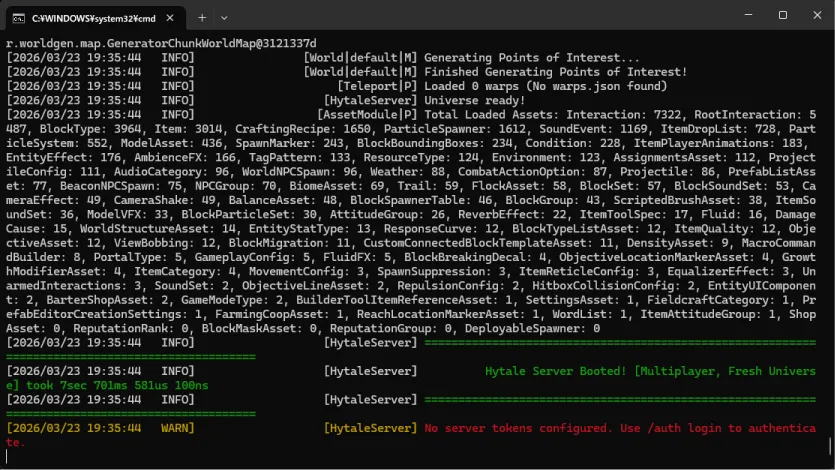Click 'Finished Generating Points of Interest!' line
This screenshot has height=470, width=835.
point(556,72)
